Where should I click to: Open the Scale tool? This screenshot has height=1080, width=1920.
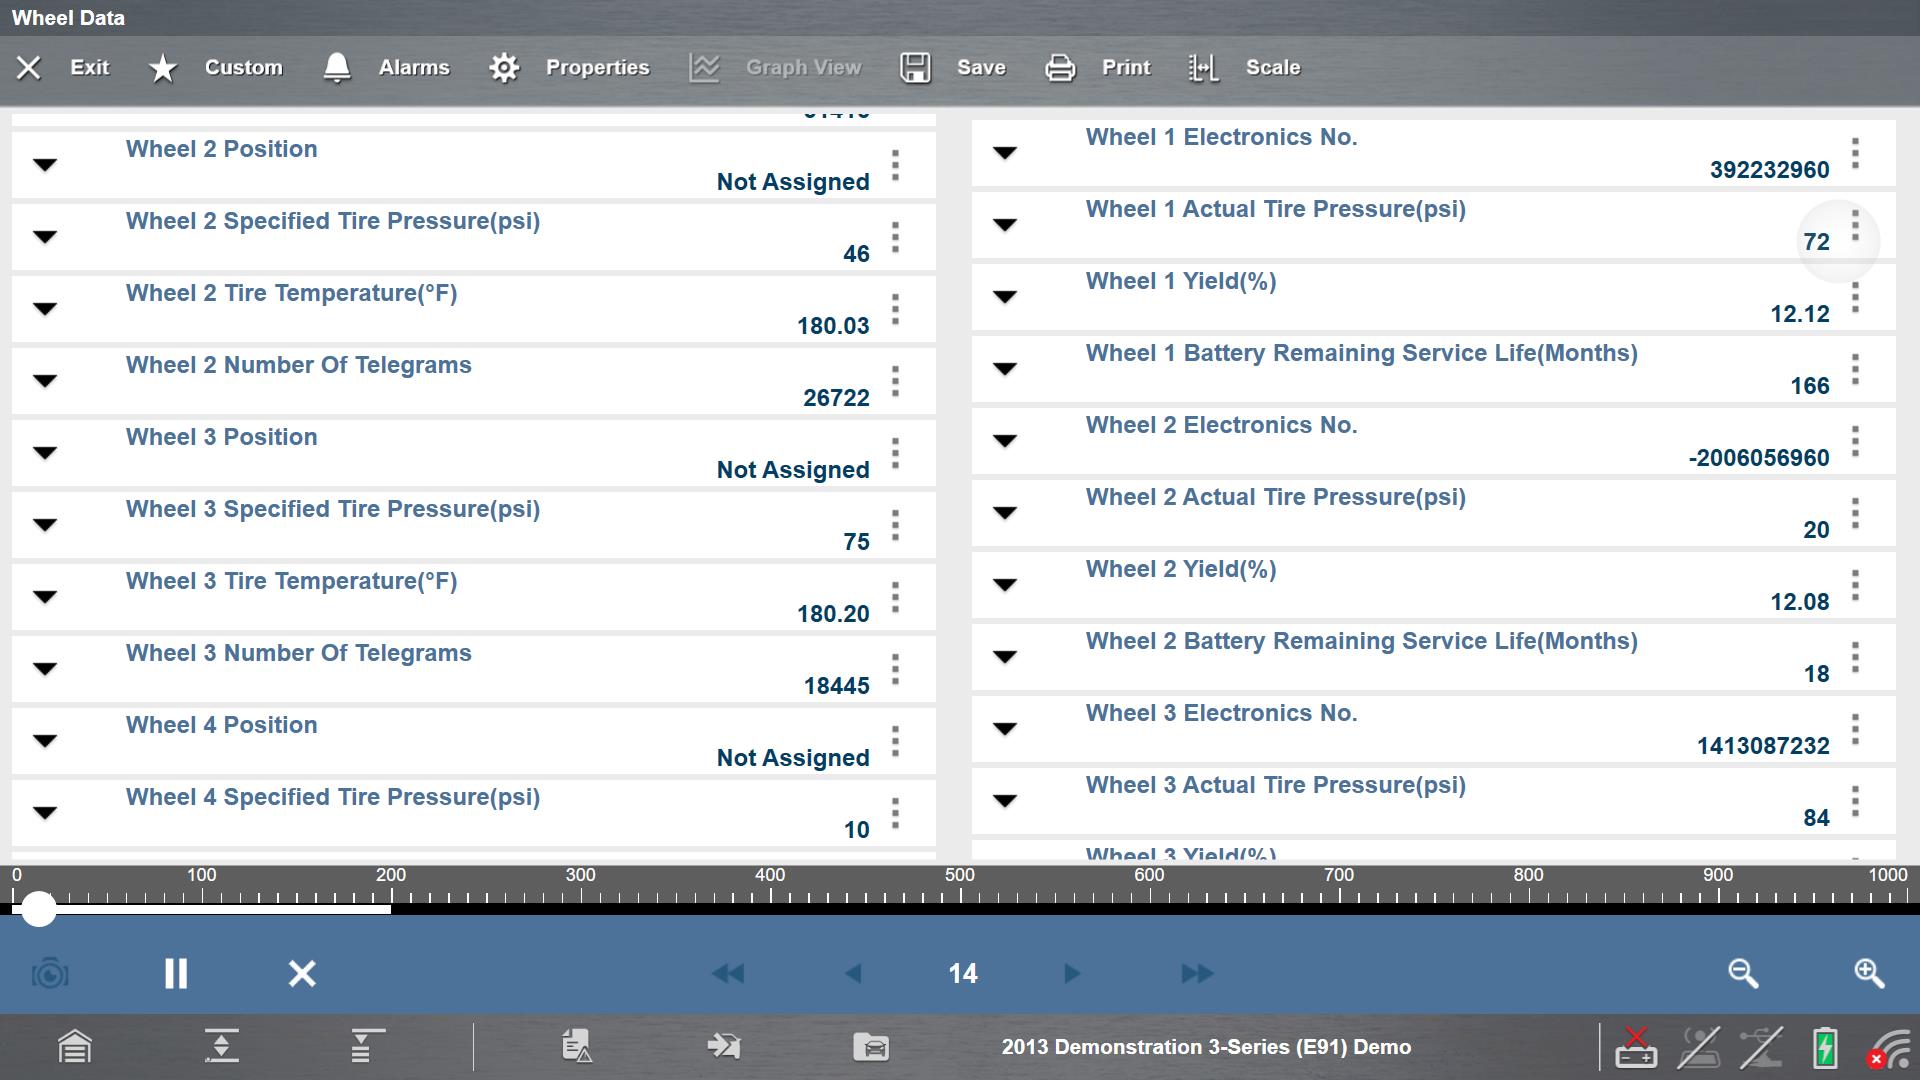(1203, 67)
